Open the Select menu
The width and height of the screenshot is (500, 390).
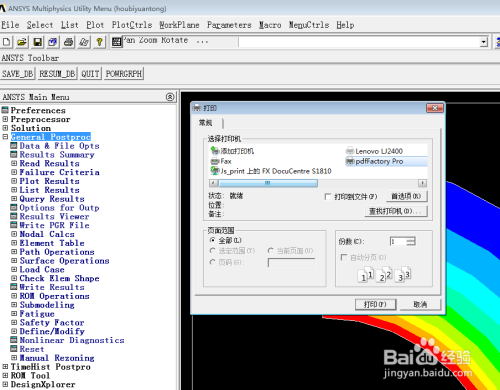[x=40, y=25]
